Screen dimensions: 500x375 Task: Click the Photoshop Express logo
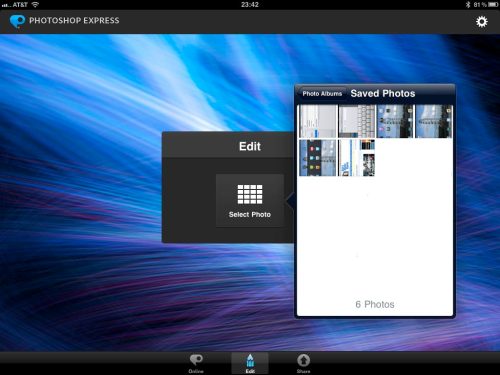tap(17, 21)
